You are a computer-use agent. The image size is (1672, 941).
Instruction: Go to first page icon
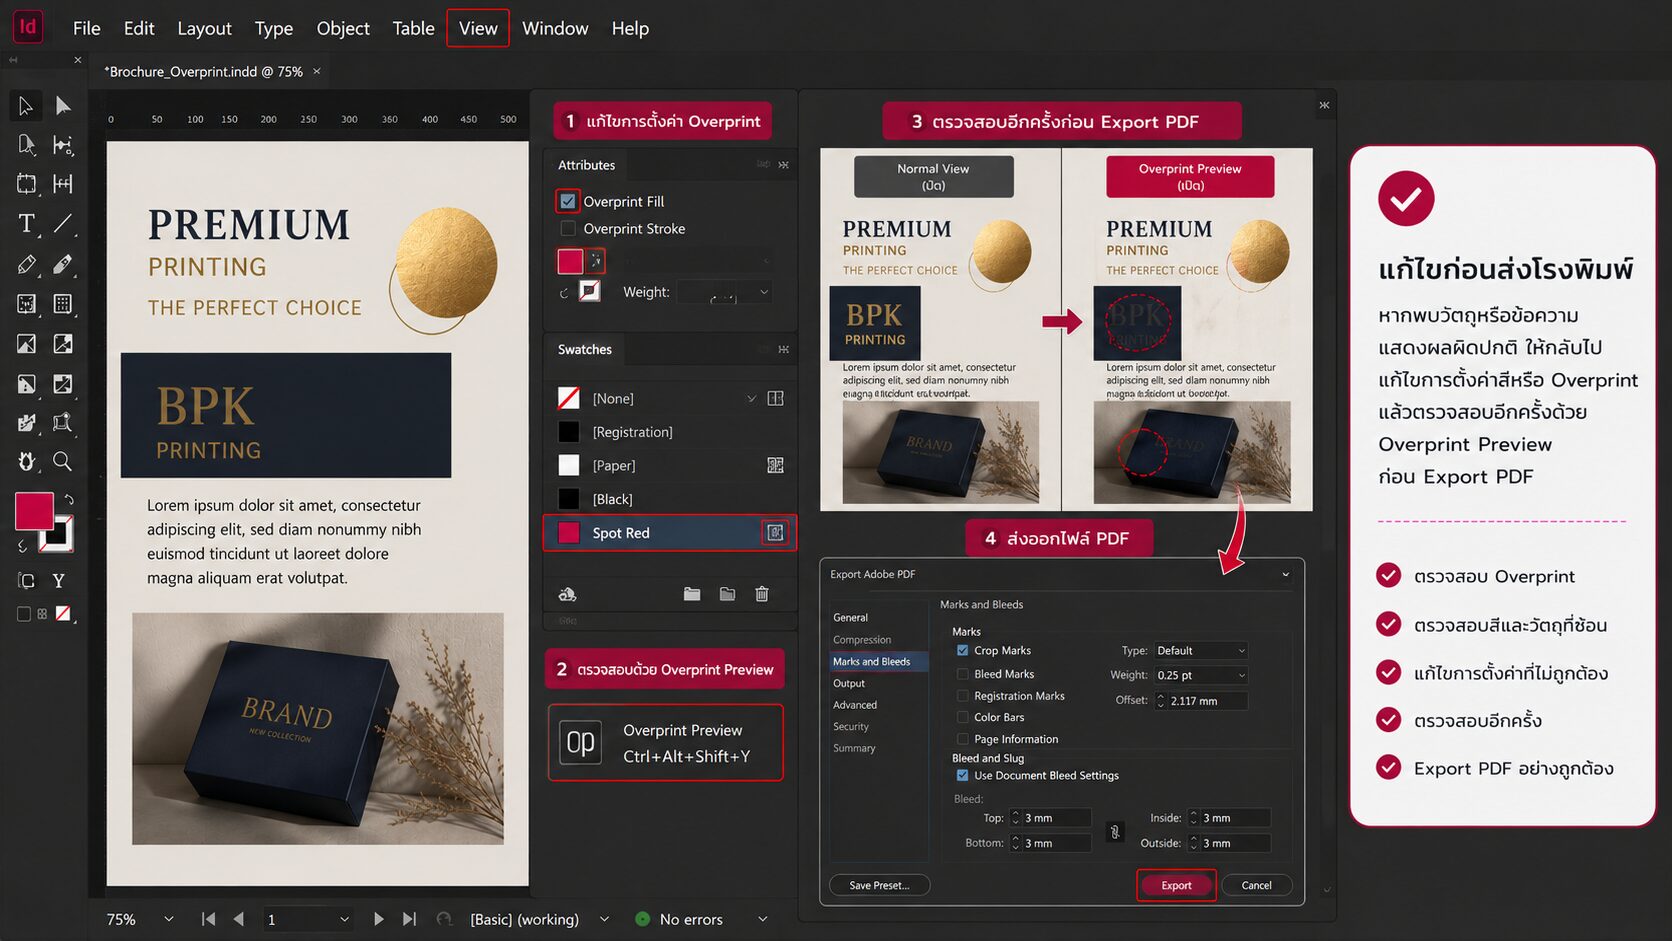pos(208,919)
